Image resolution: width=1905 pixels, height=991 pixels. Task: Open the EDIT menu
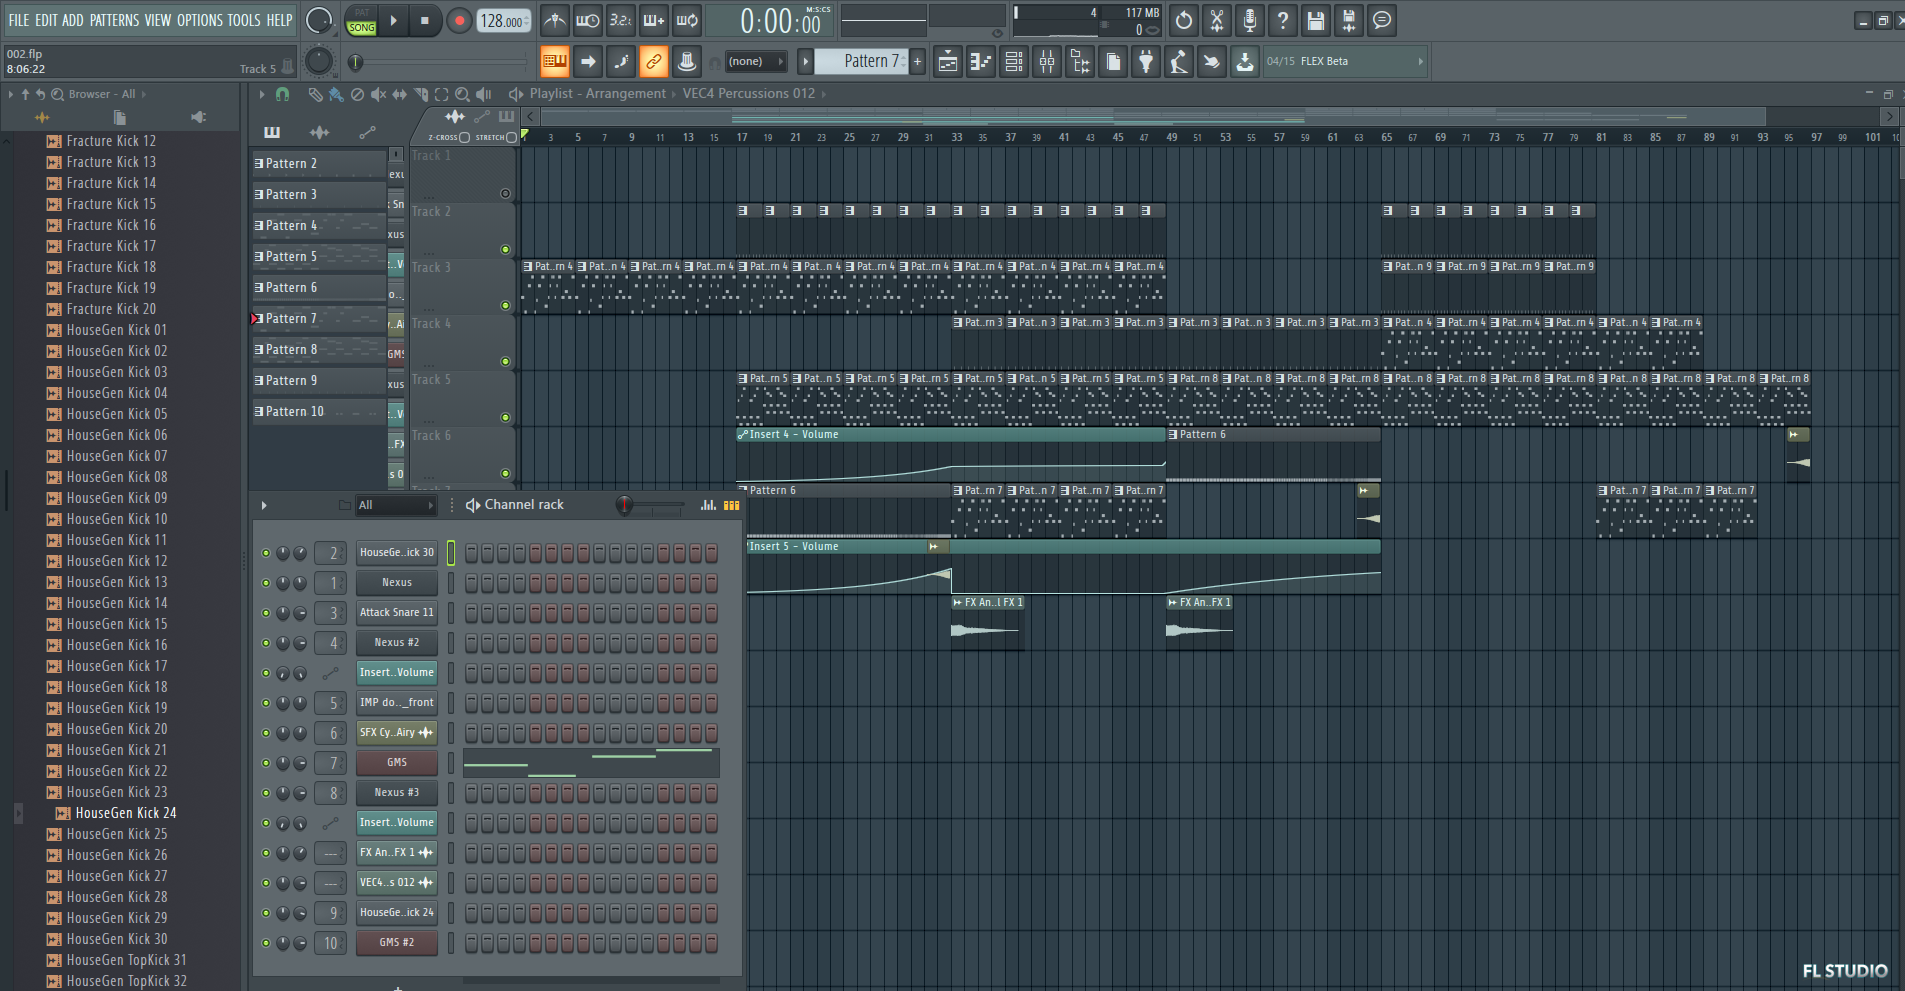46,20
